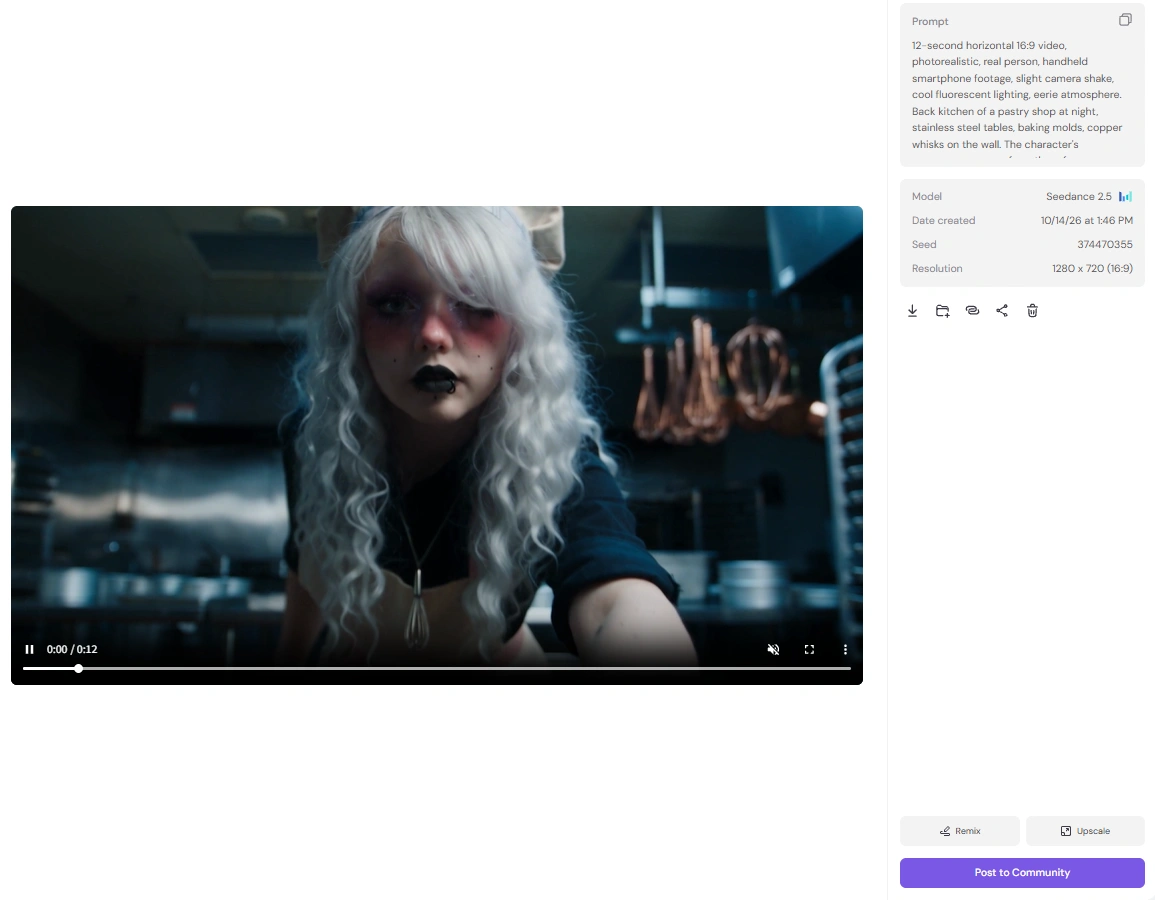Viewport: 1155px width, 900px height.
Task: Click the Date created field label
Action: (x=943, y=220)
